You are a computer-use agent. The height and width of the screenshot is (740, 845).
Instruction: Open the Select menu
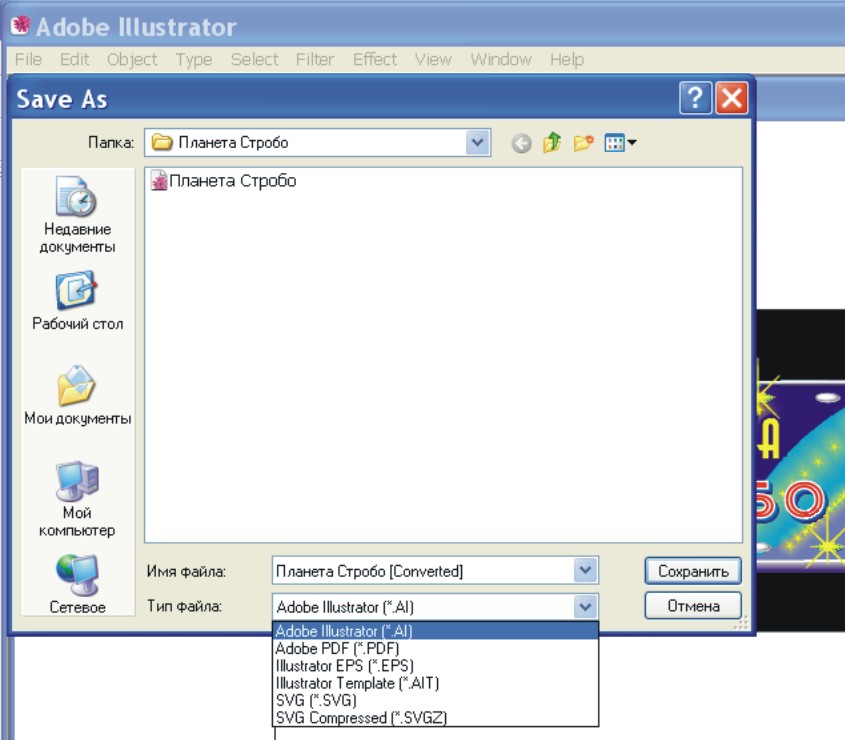254,59
